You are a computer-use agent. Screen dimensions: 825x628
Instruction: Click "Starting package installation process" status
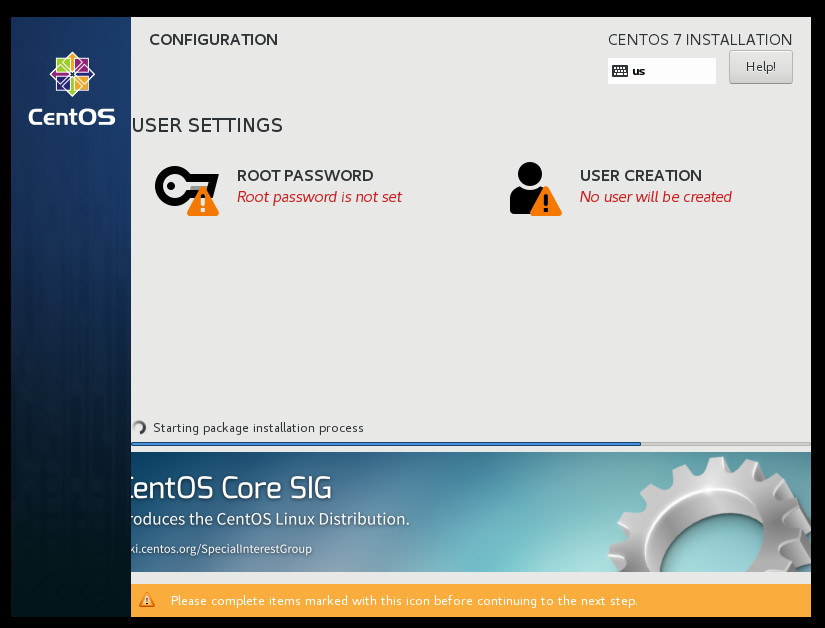(258, 428)
